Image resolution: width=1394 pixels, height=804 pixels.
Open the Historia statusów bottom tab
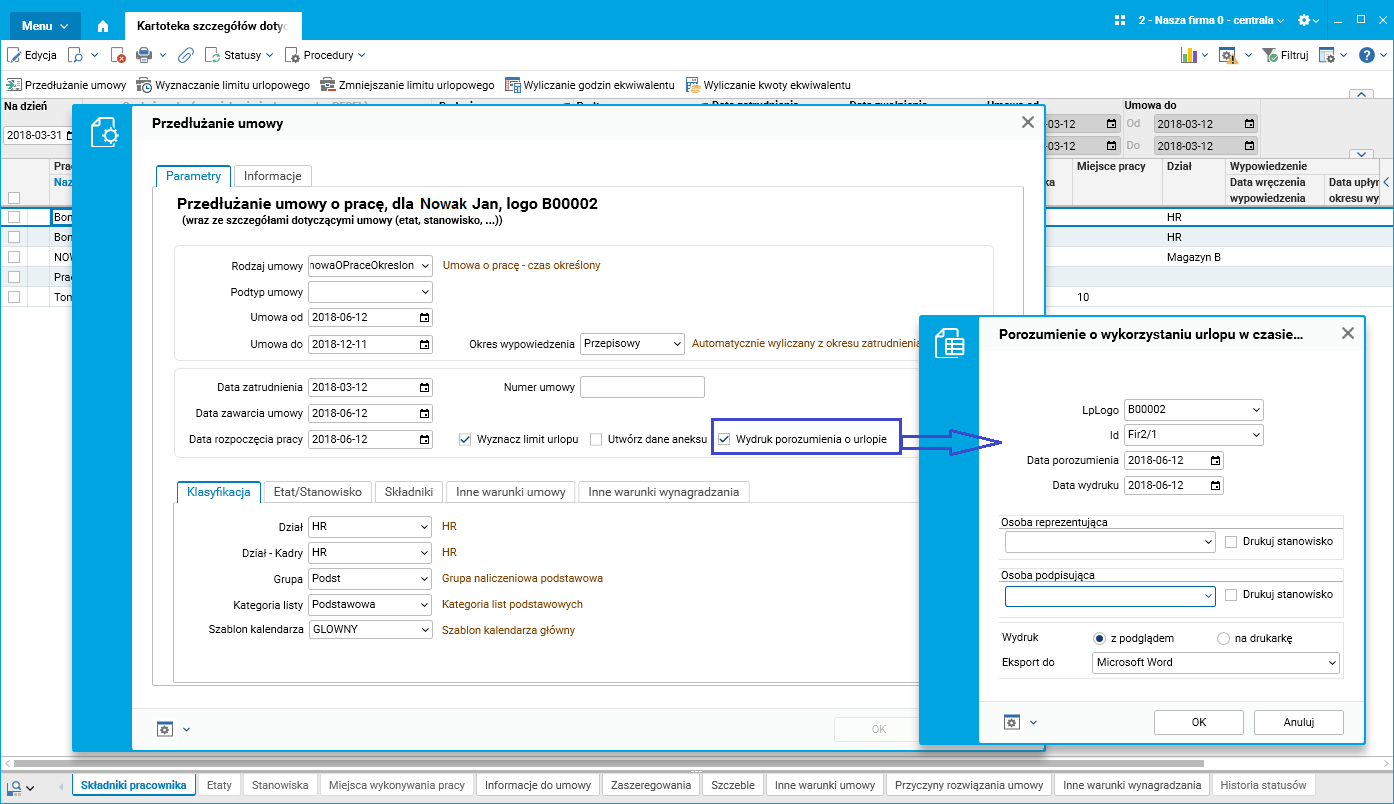tap(1264, 785)
